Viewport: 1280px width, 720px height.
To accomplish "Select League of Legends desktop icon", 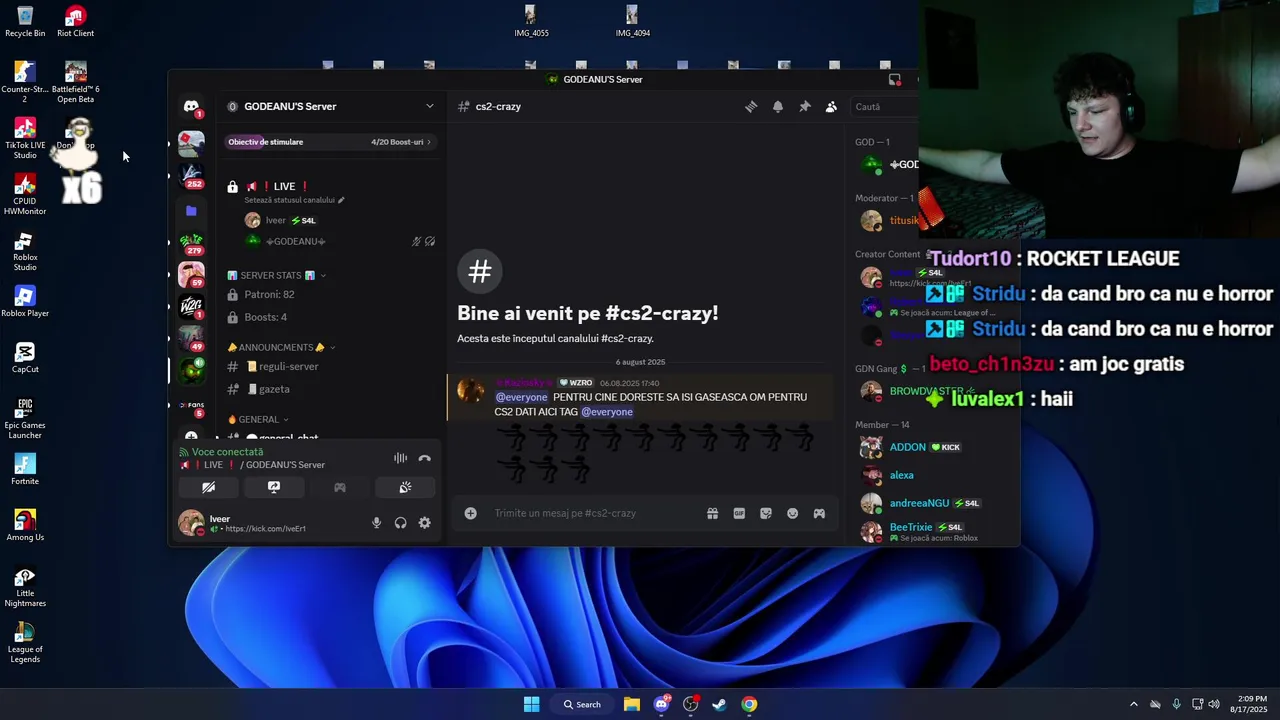I will click(x=25, y=643).
